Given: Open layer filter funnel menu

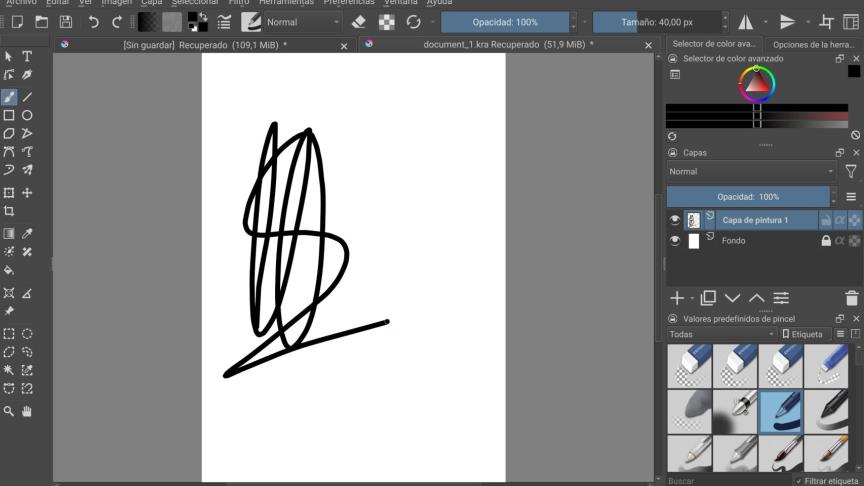Looking at the screenshot, I should click(850, 171).
